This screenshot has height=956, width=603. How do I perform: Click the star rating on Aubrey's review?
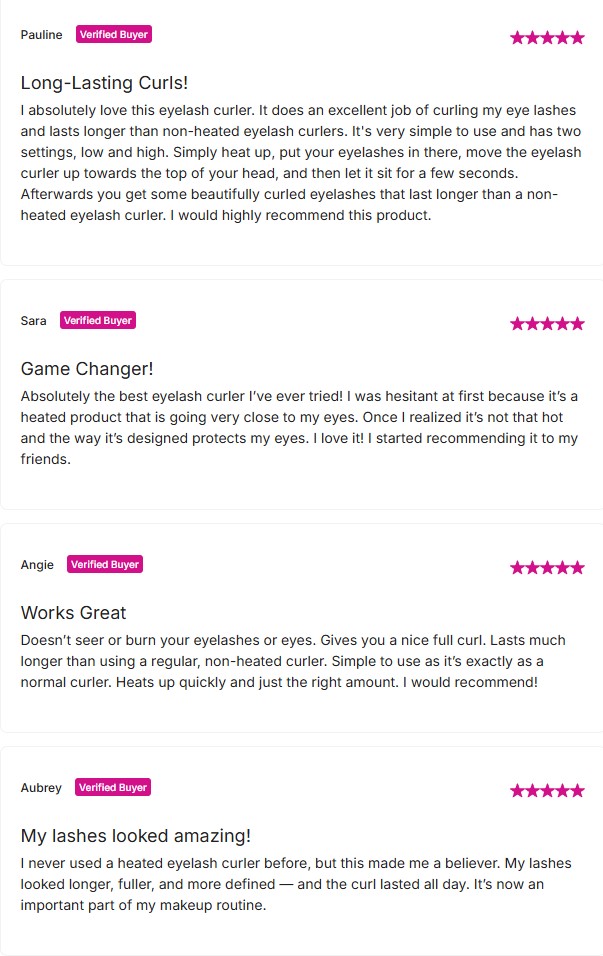coord(547,791)
